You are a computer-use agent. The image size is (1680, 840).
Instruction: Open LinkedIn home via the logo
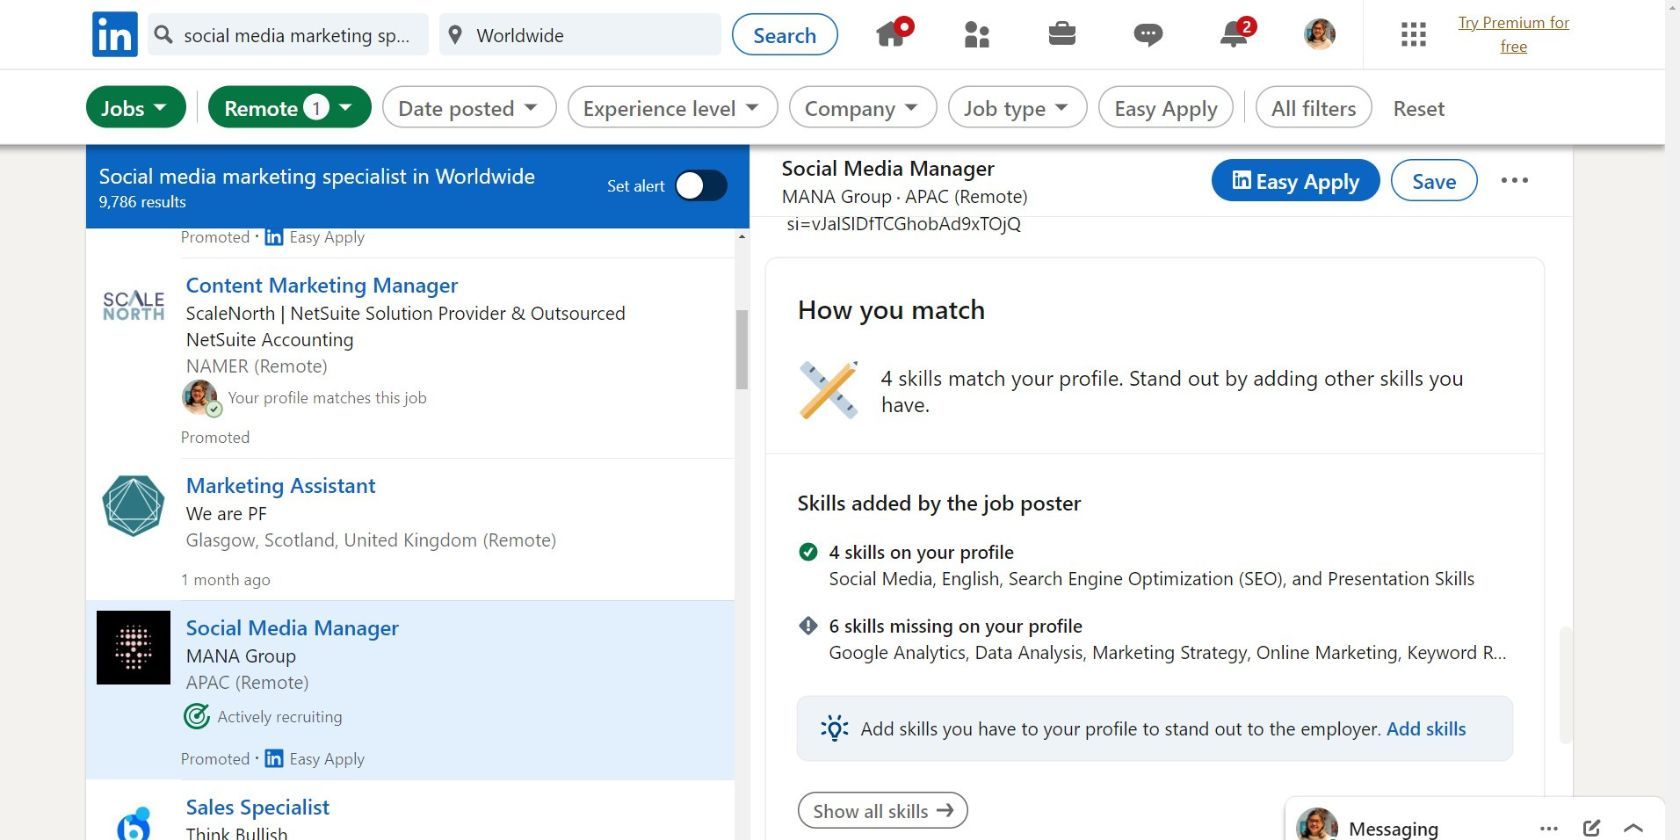tap(114, 35)
